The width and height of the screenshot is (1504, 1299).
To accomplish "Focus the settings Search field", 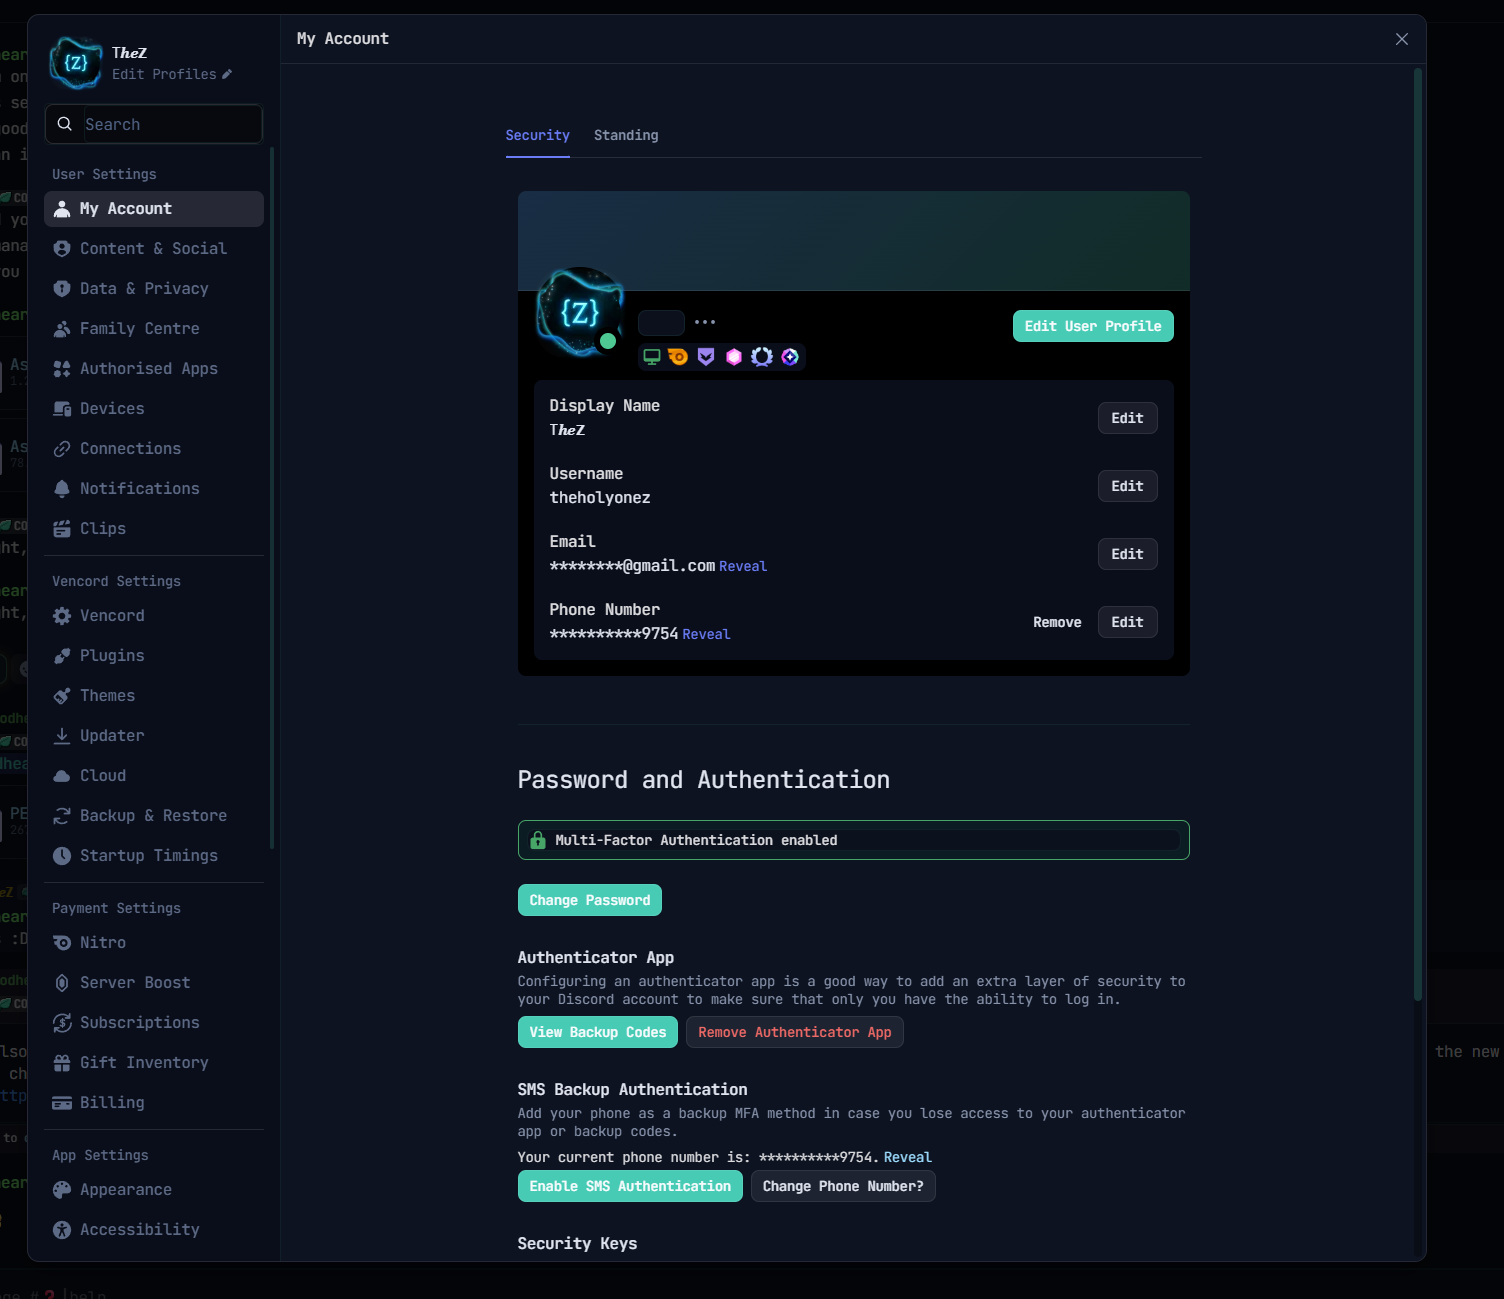I will point(154,124).
